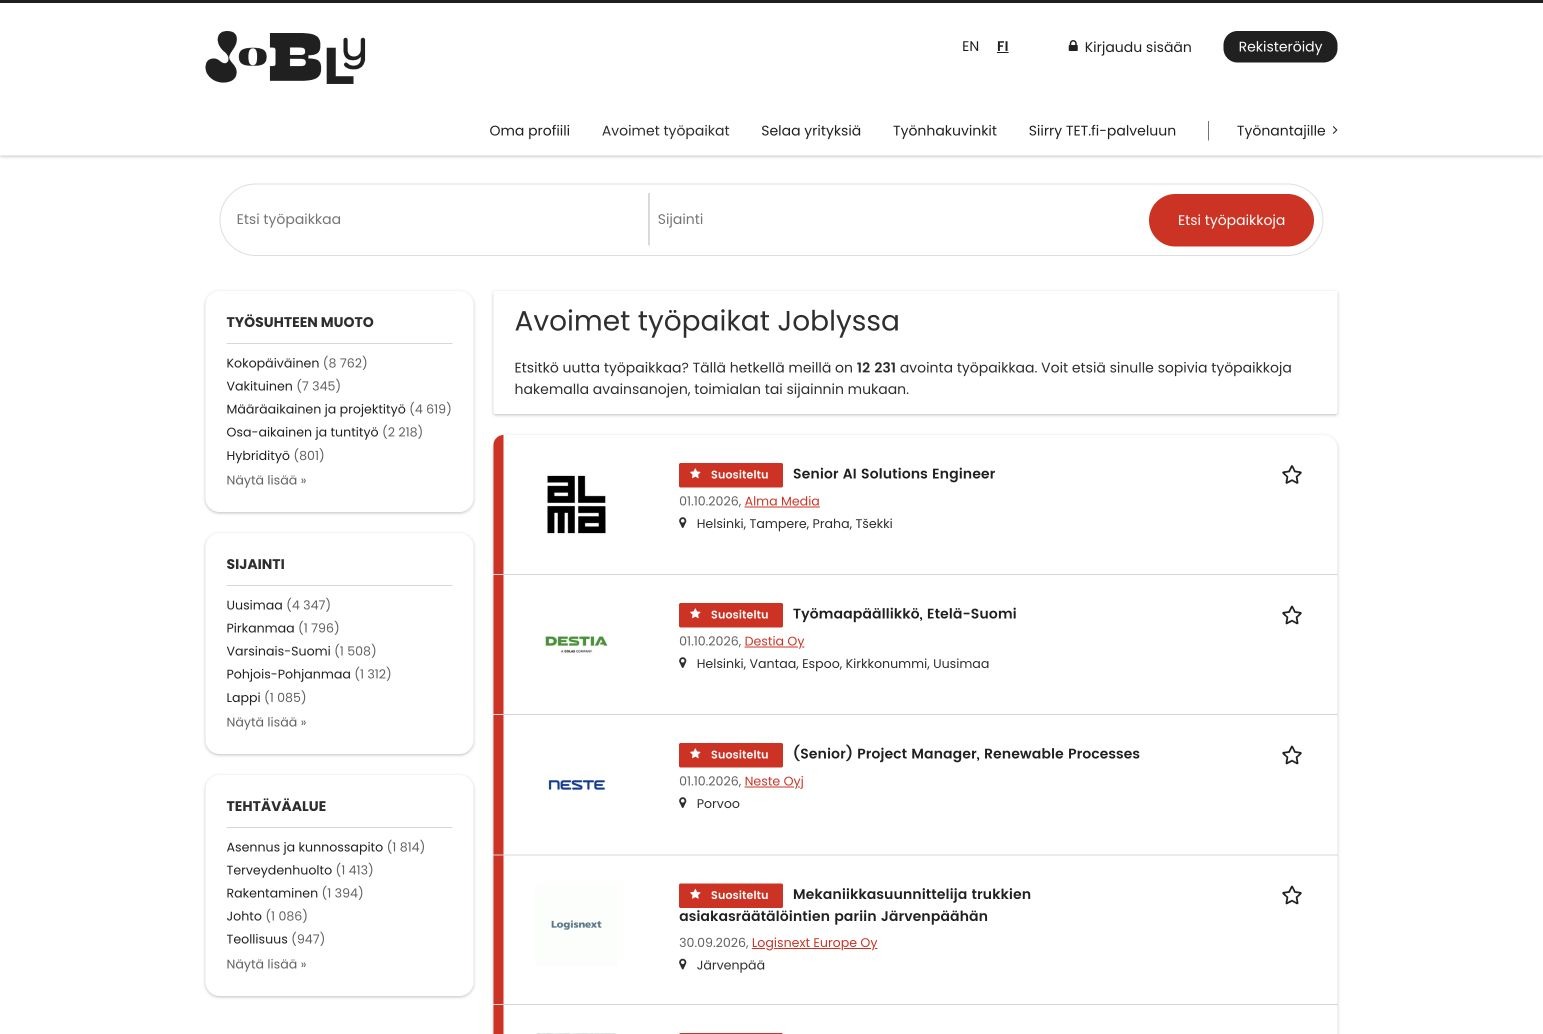Select the FI language option
Image resolution: width=1543 pixels, height=1034 pixels.
tap(1003, 47)
